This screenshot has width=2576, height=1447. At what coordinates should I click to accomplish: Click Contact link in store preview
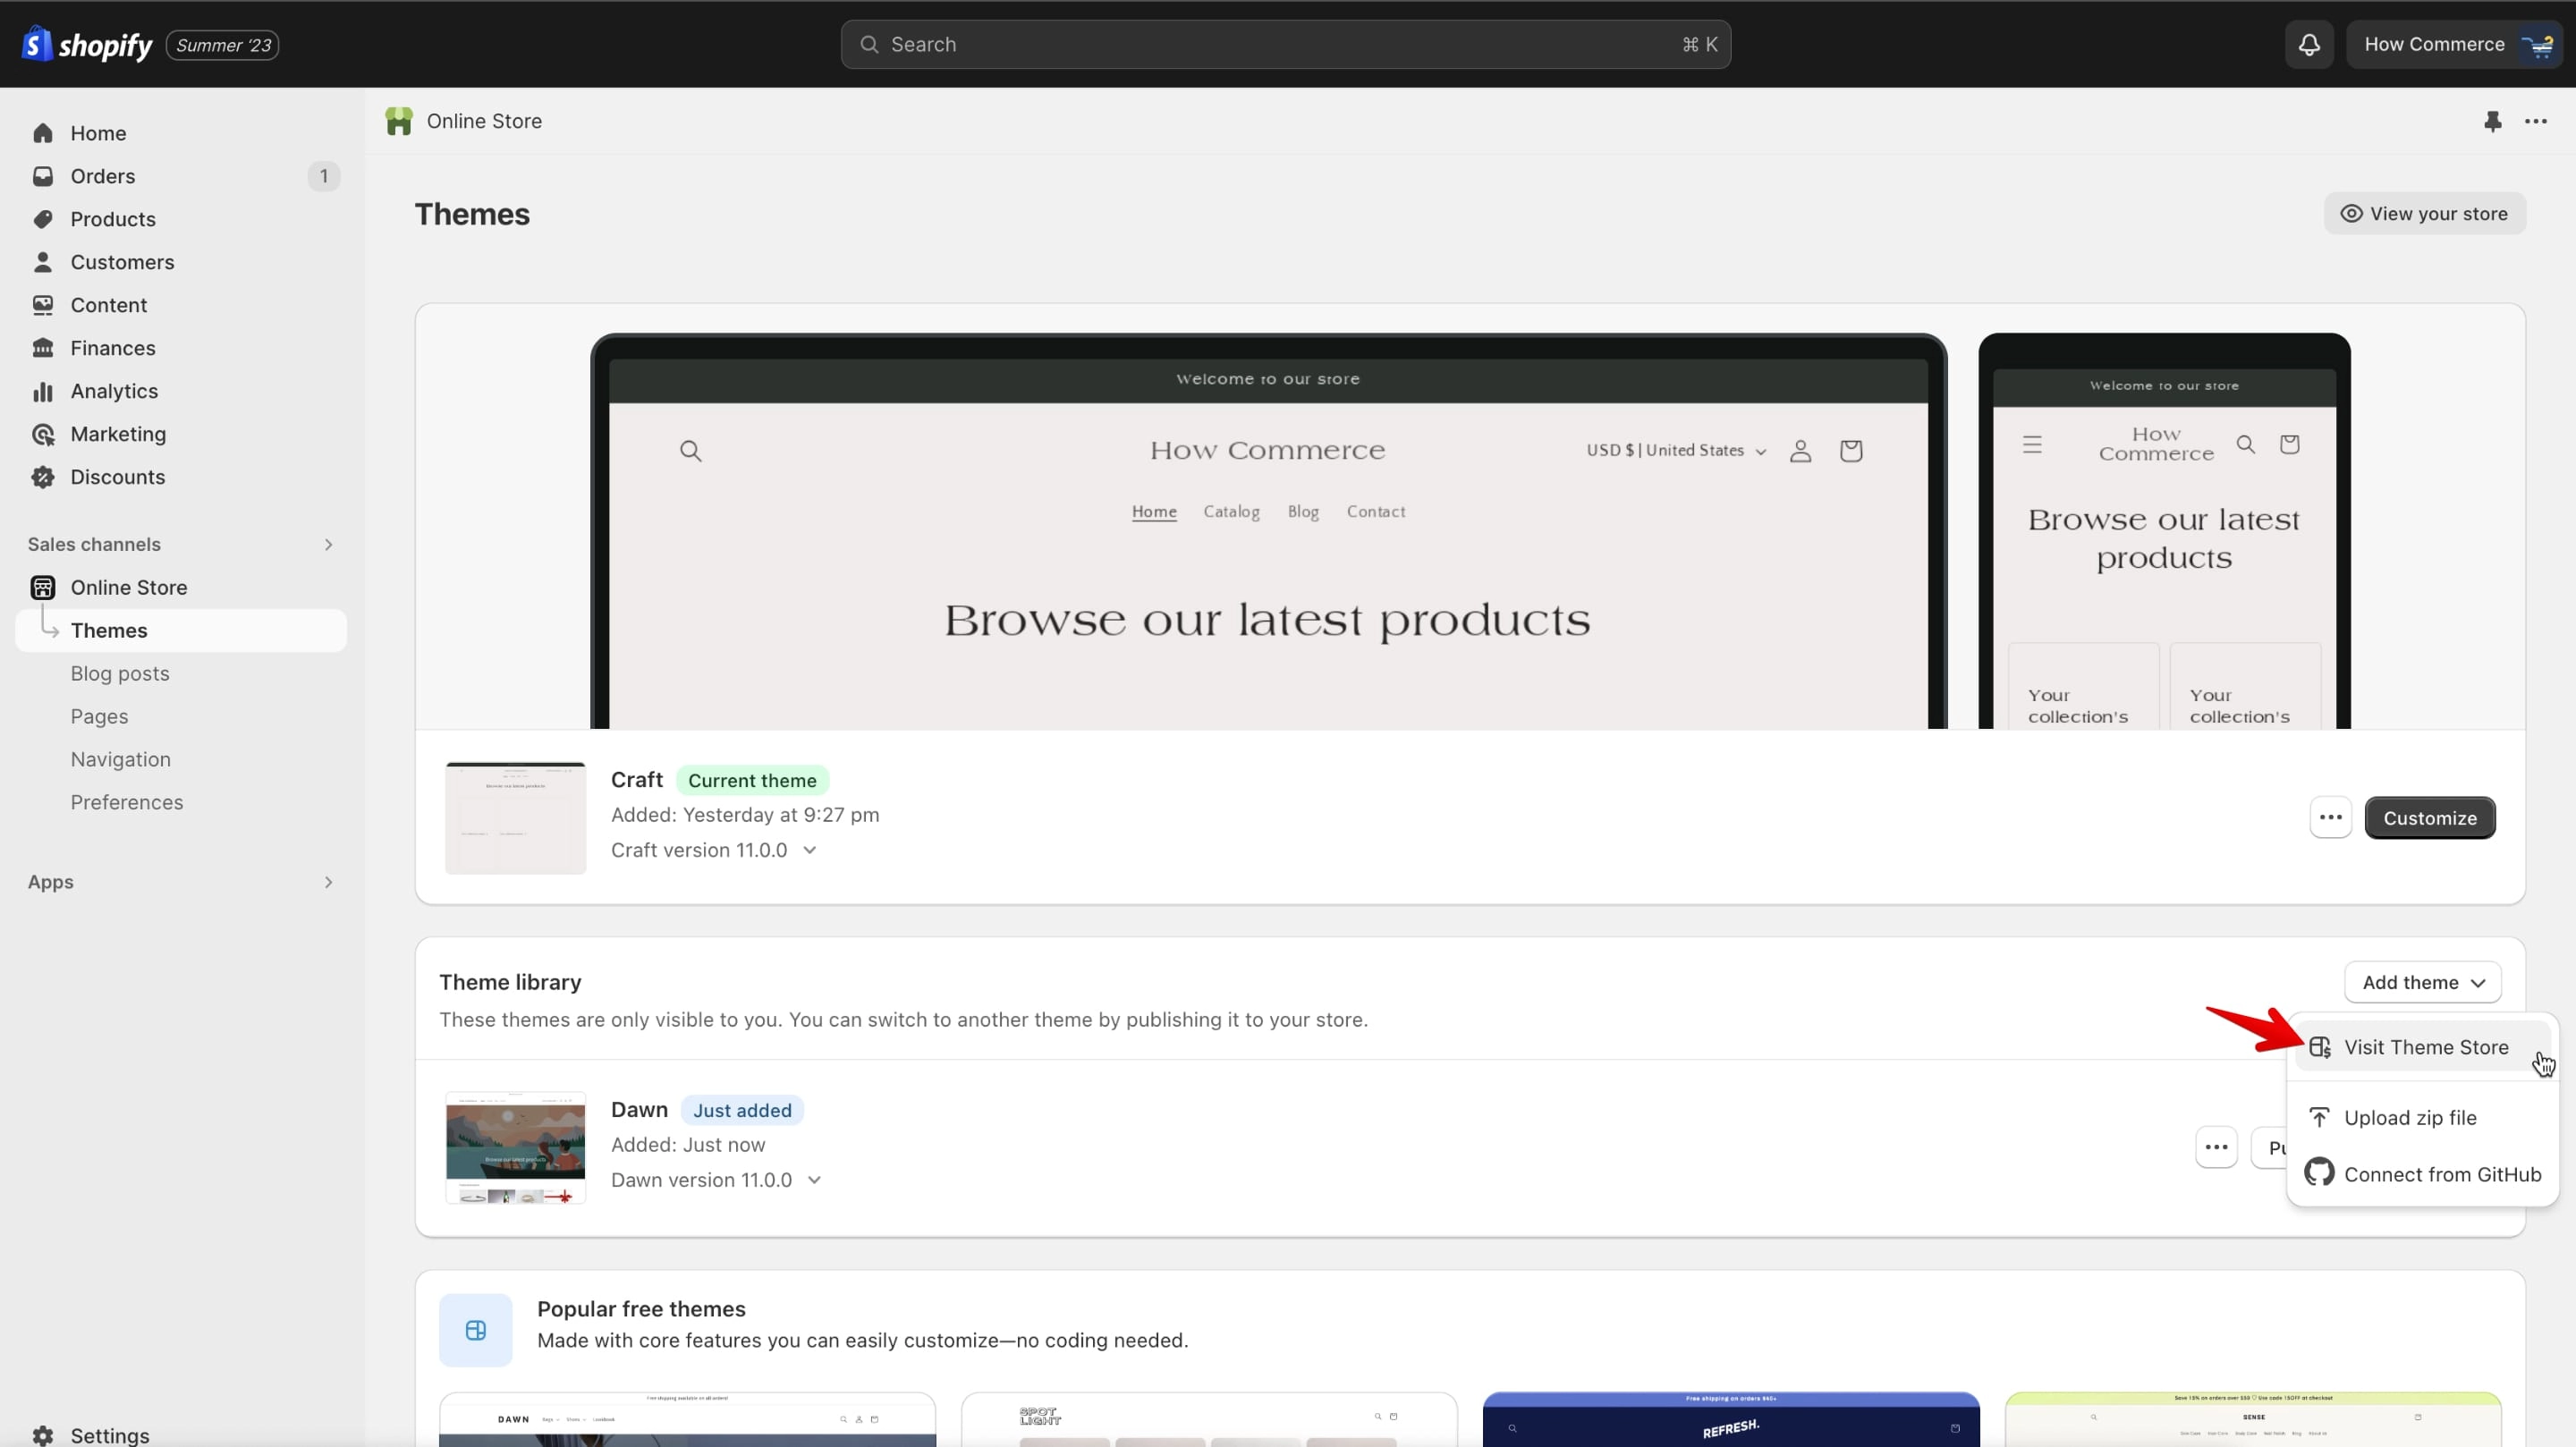(x=1375, y=511)
